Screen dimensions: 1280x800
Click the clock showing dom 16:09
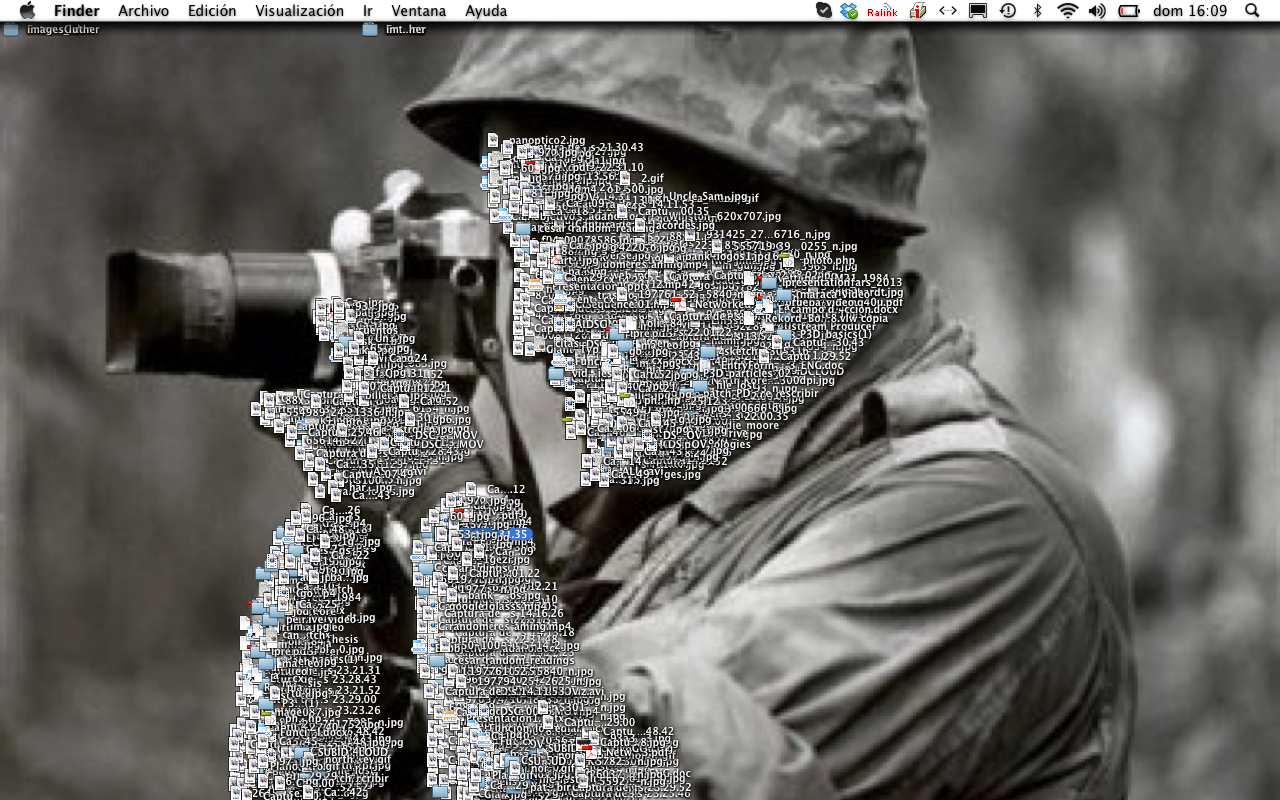1190,11
